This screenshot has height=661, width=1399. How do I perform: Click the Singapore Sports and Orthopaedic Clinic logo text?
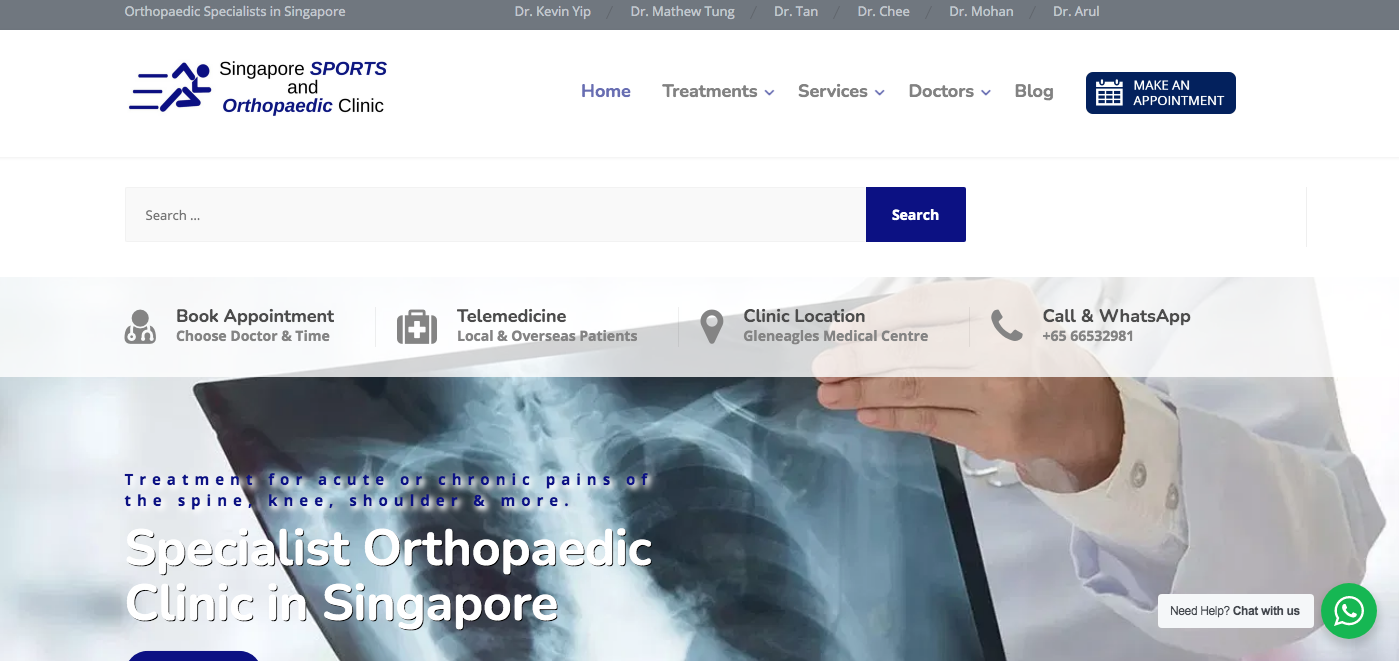[303, 87]
